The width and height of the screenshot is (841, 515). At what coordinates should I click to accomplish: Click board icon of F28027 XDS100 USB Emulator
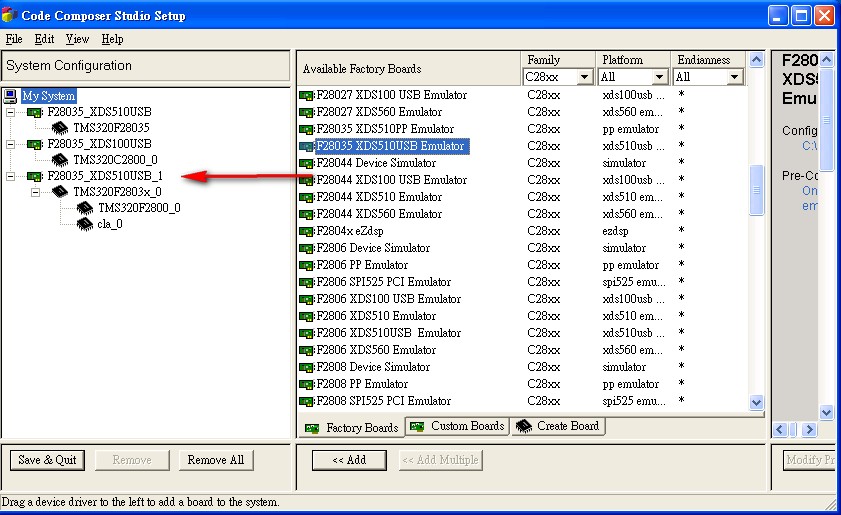click(x=306, y=95)
